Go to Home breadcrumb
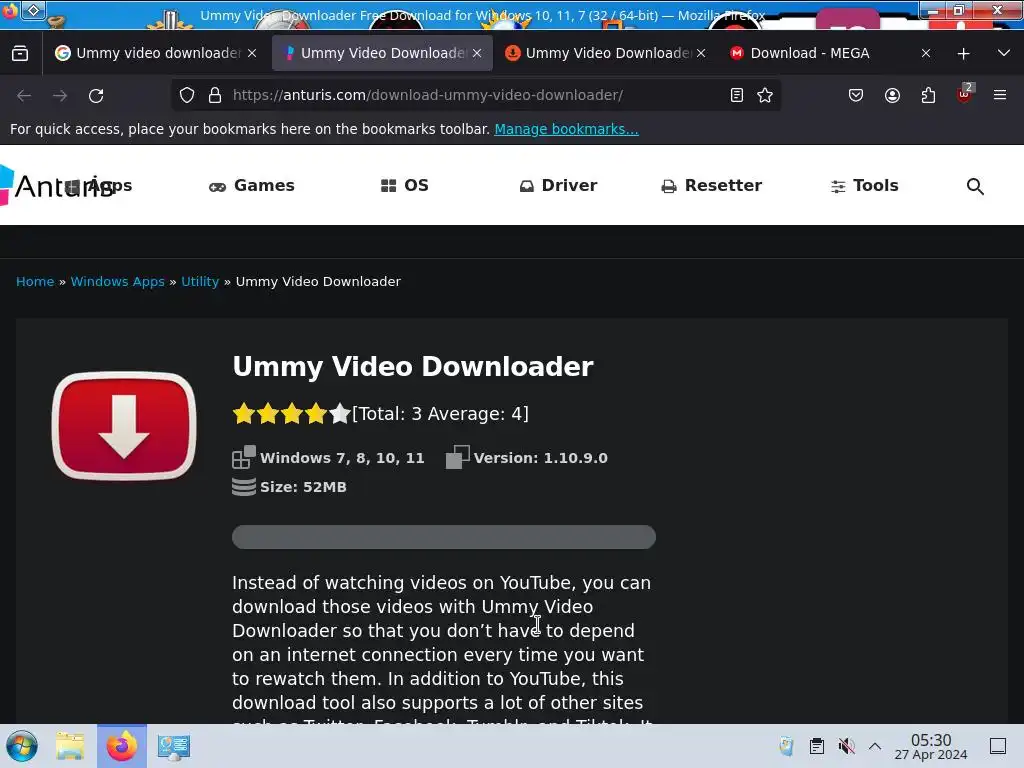This screenshot has width=1024, height=768. [x=35, y=281]
